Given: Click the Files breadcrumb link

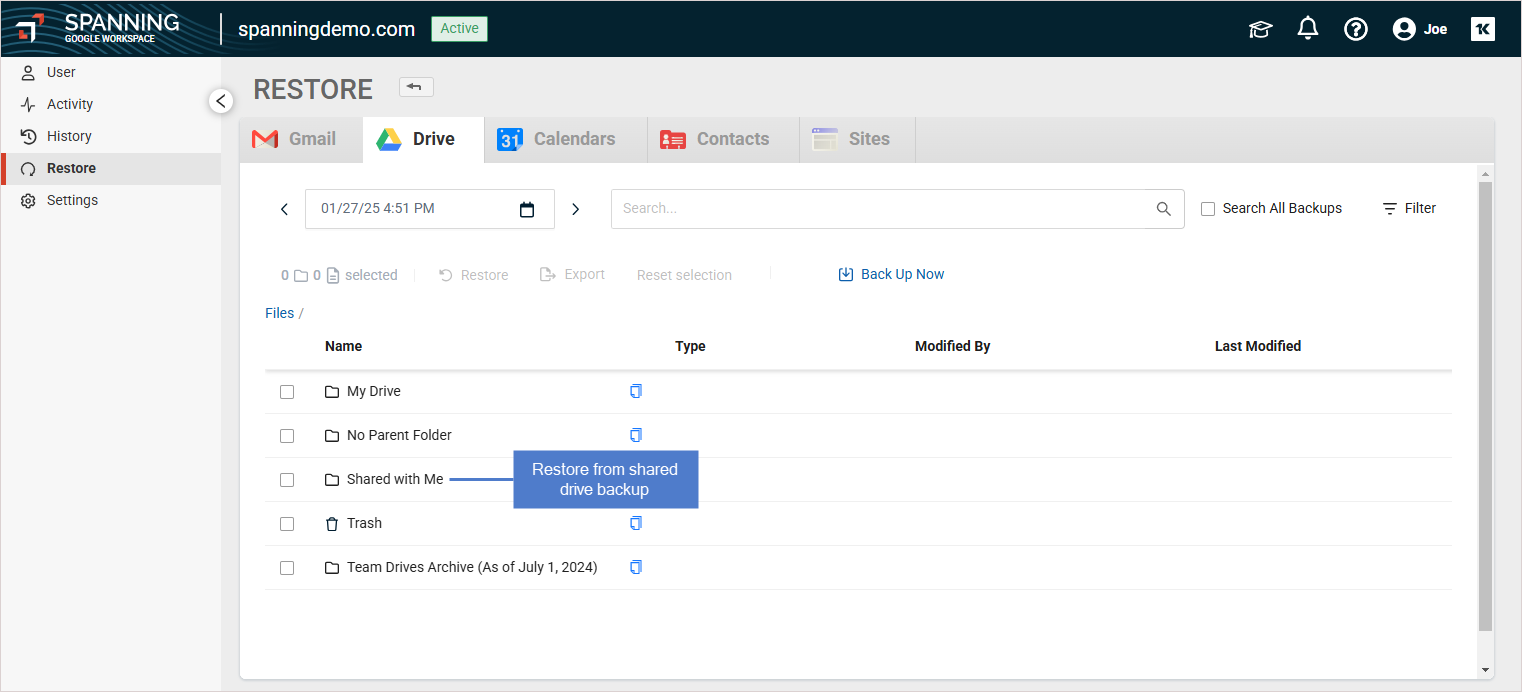Looking at the screenshot, I should tap(280, 313).
